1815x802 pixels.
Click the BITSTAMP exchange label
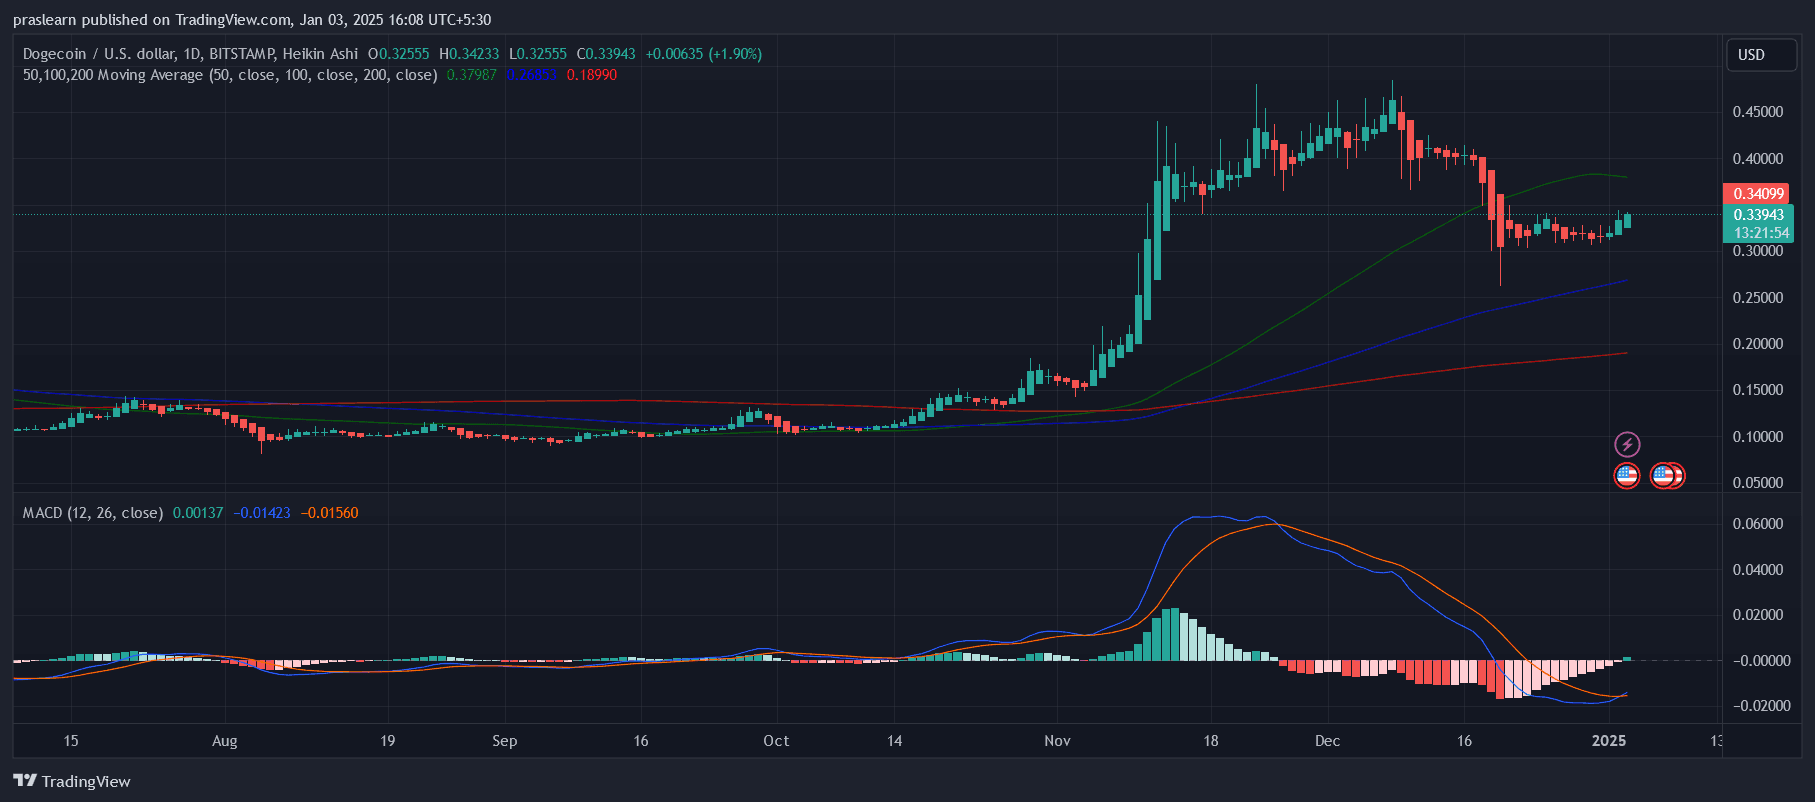click(x=242, y=54)
